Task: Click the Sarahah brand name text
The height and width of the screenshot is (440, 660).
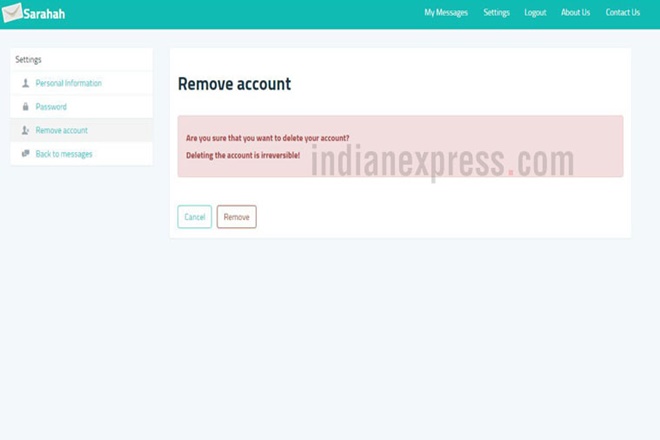Action: click(44, 14)
